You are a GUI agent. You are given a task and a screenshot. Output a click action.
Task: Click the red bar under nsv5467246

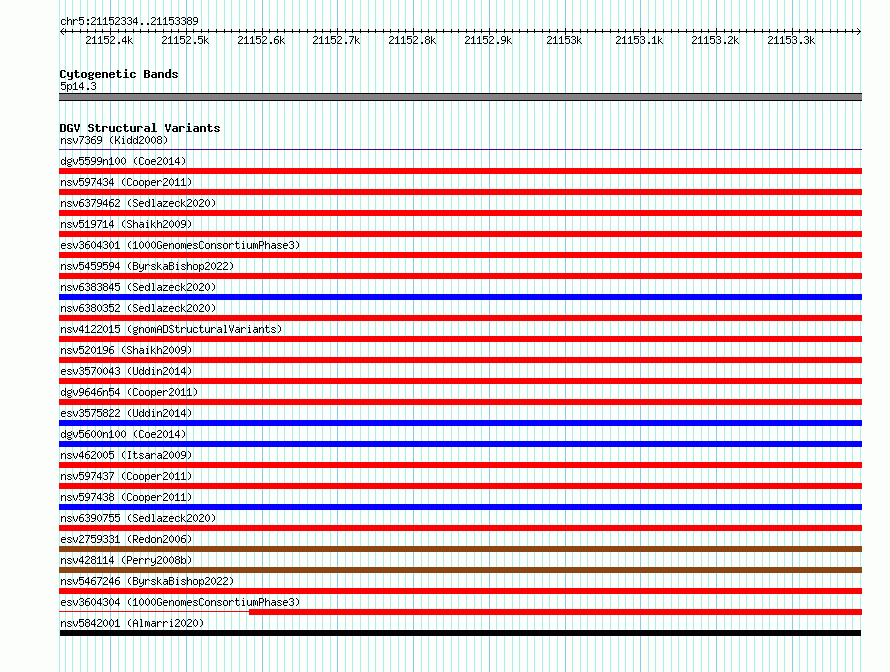(x=460, y=591)
